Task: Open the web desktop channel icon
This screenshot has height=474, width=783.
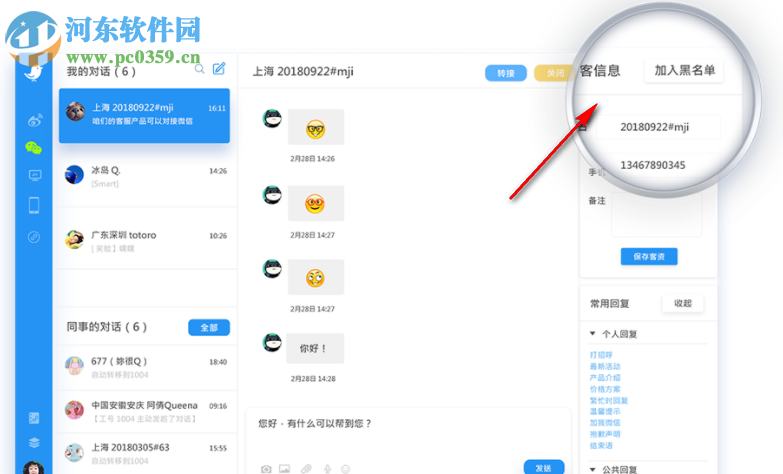Action: [x=34, y=175]
